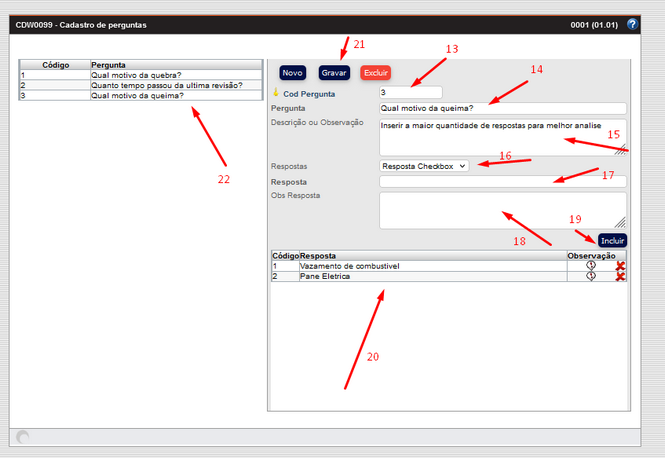Focus the Cod Pergunta input field
Screen dimensions: 665x458
[x=410, y=93]
